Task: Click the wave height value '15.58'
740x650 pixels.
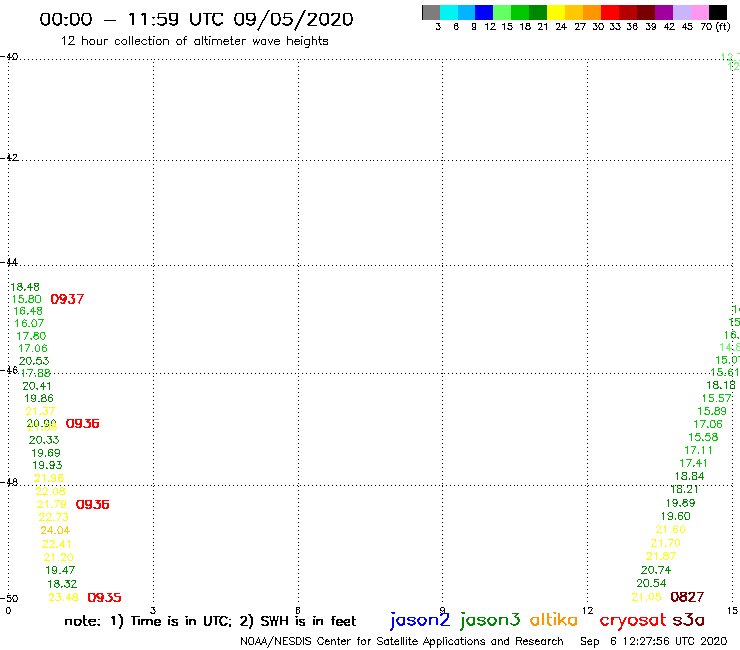Action: tap(703, 437)
